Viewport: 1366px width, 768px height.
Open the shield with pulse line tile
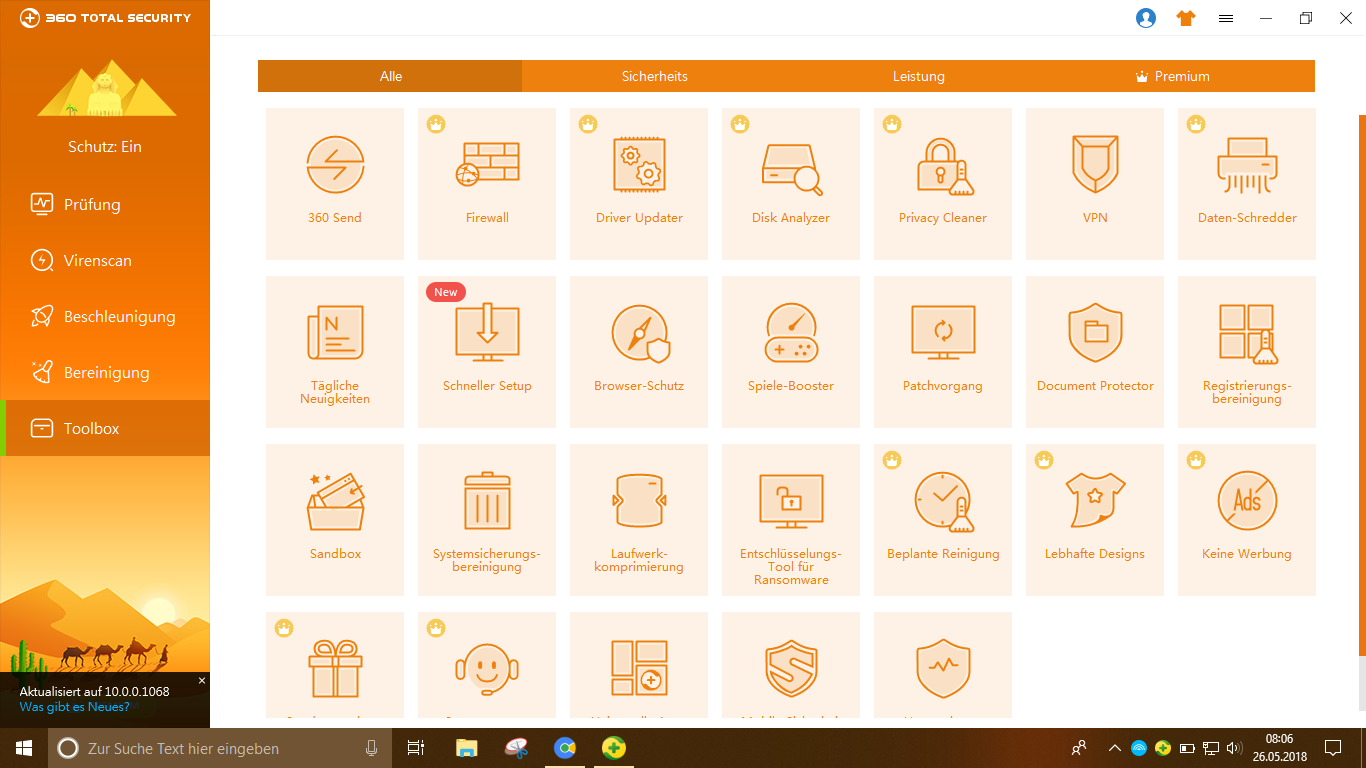(x=943, y=665)
